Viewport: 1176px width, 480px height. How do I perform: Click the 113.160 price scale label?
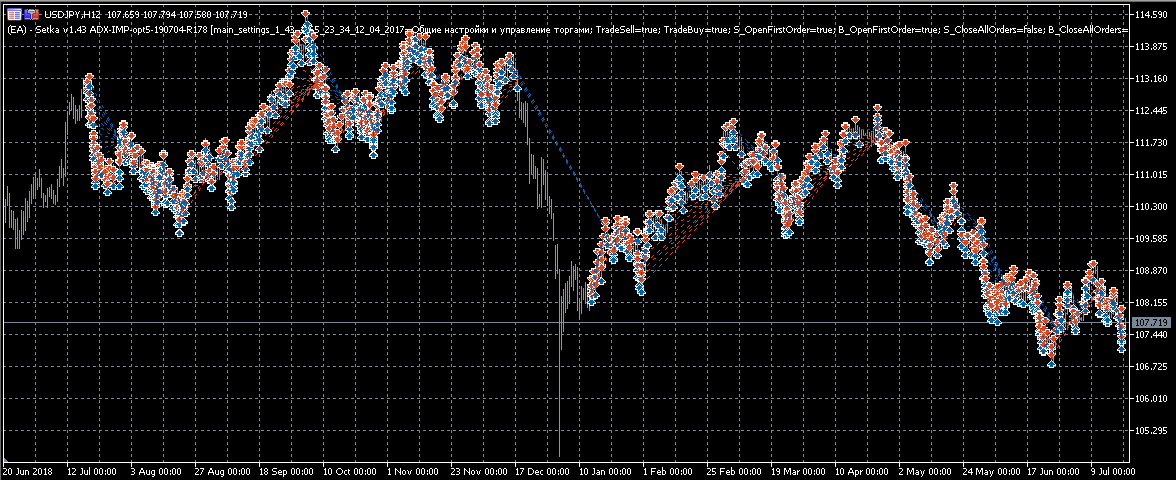pos(1149,79)
